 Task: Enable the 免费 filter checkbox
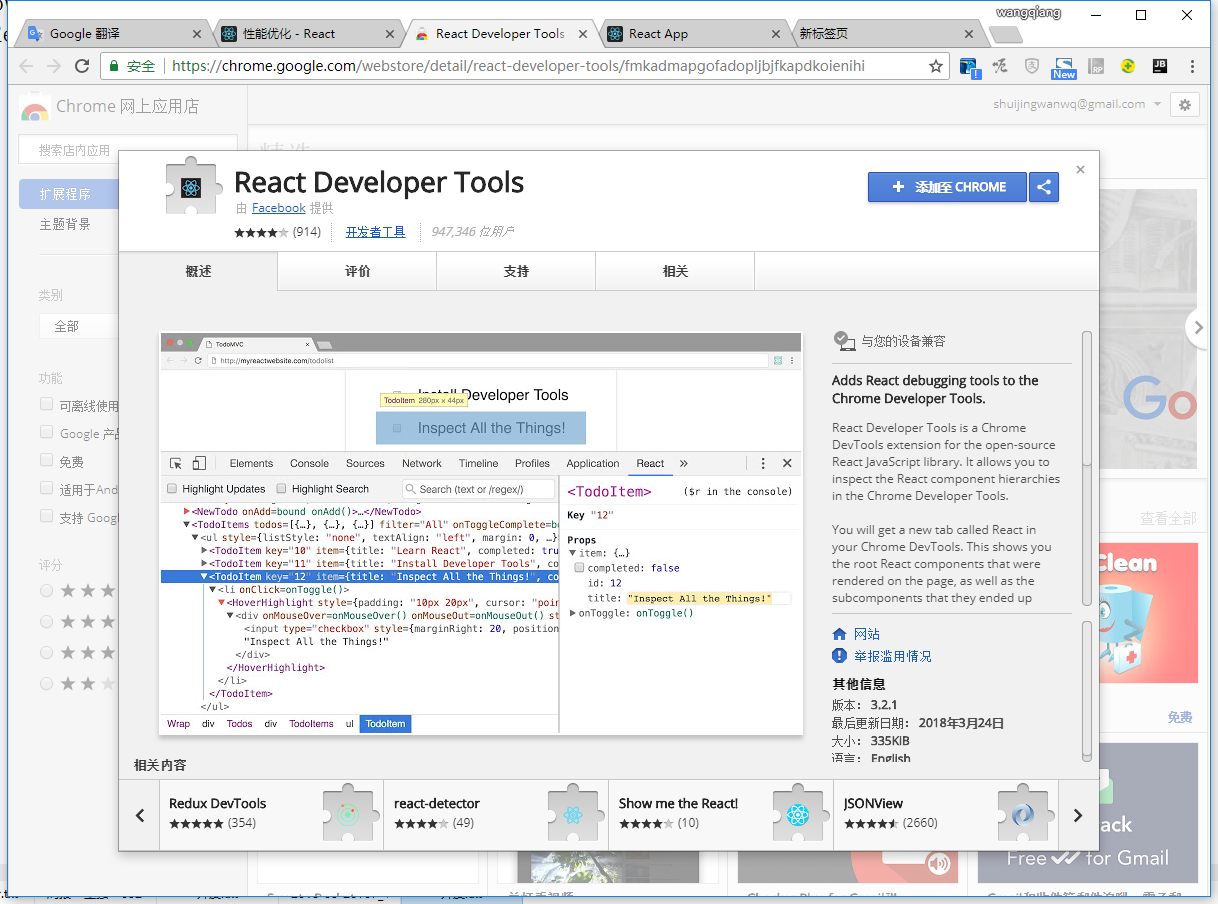(x=46, y=461)
